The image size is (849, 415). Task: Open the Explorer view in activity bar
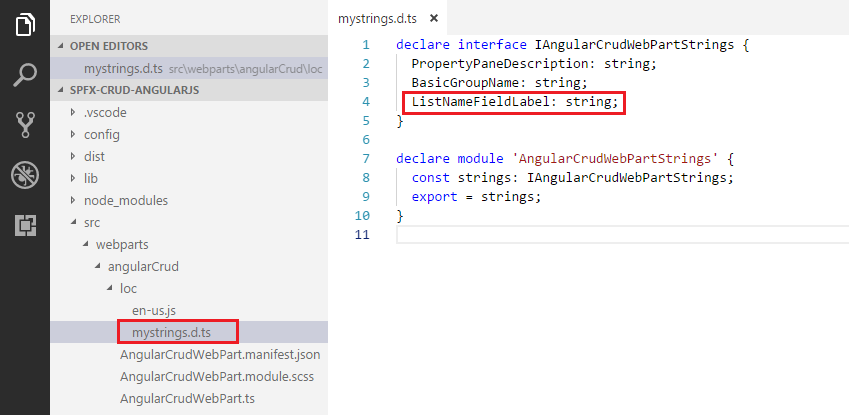(25, 24)
